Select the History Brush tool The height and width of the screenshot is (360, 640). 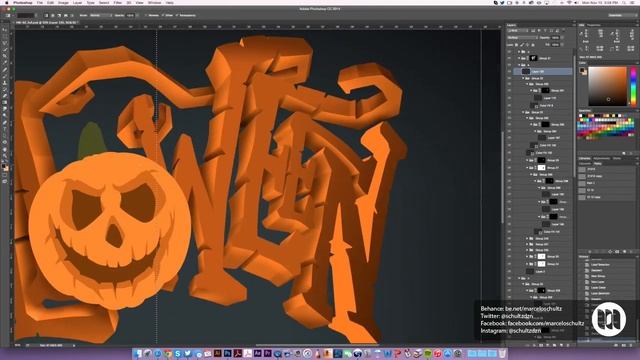pos(5,89)
